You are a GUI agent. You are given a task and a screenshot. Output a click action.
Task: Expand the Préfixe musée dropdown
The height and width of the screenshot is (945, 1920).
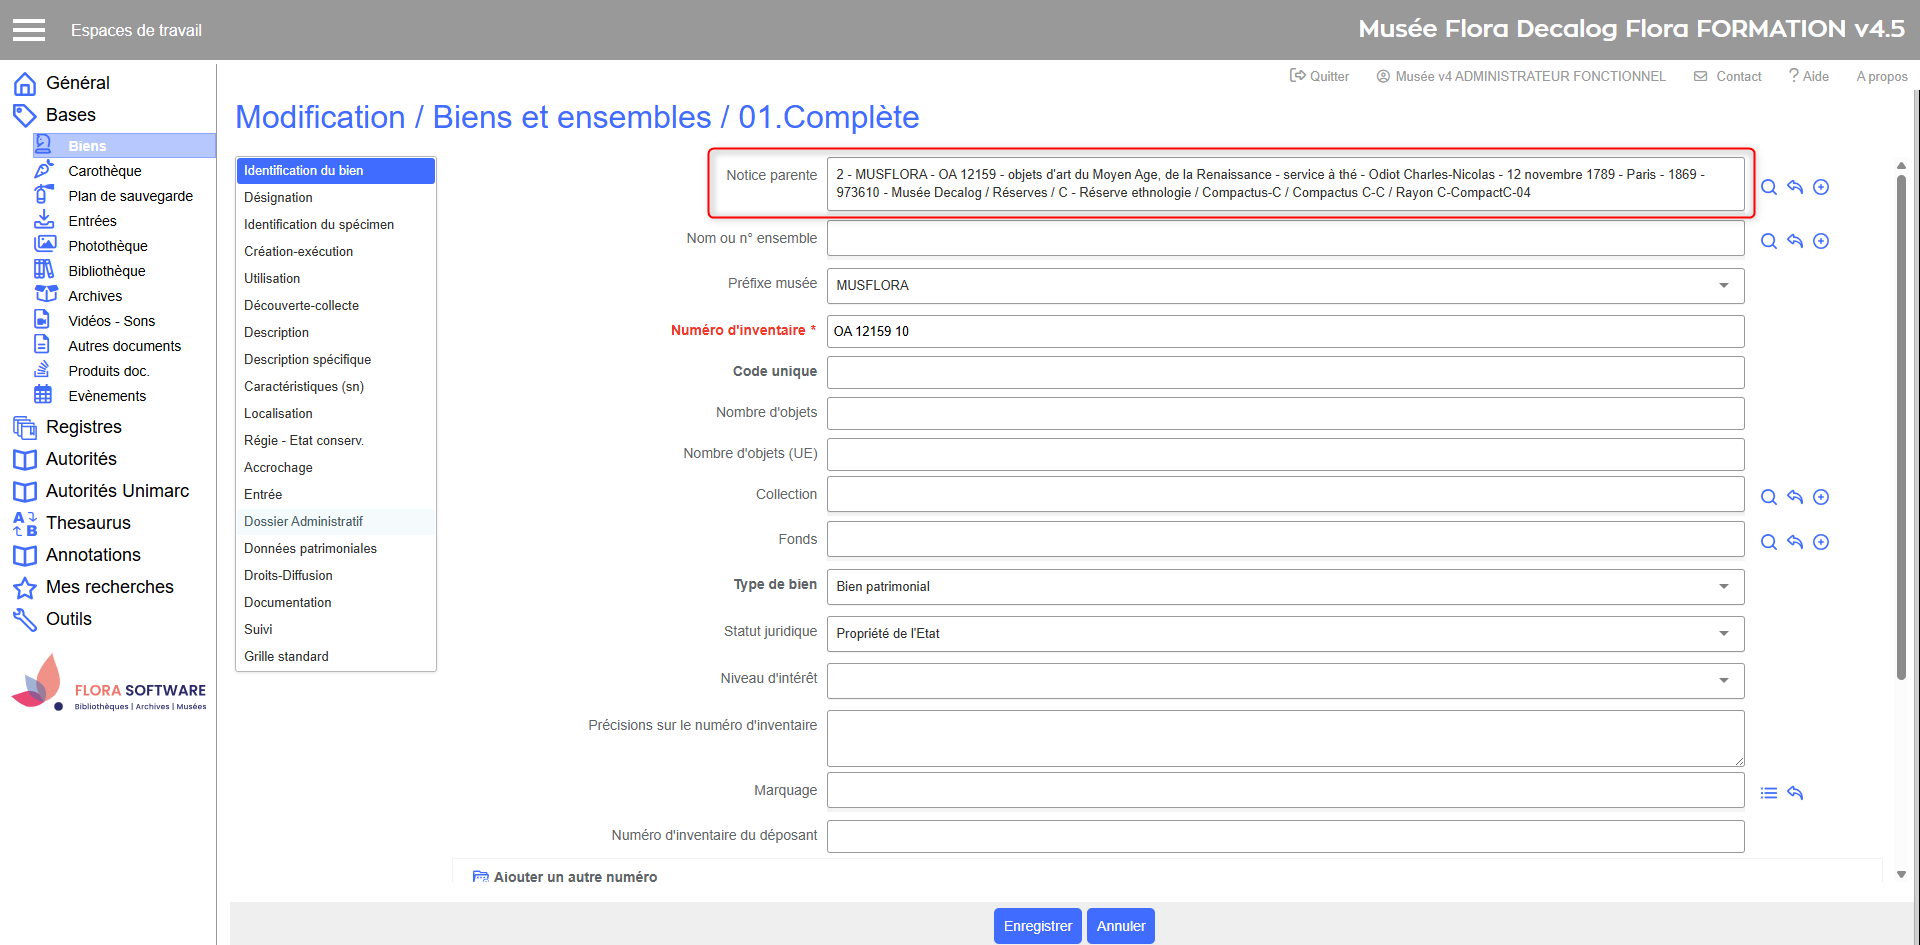click(1723, 286)
